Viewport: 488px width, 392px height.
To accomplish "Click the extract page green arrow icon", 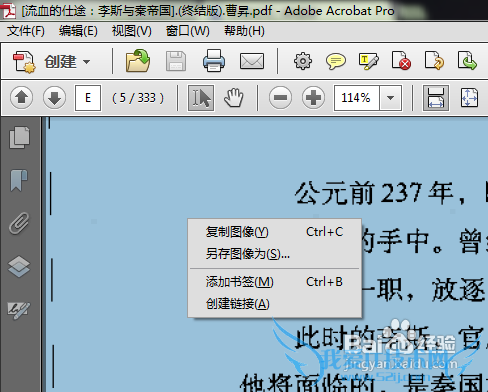I will point(467,61).
